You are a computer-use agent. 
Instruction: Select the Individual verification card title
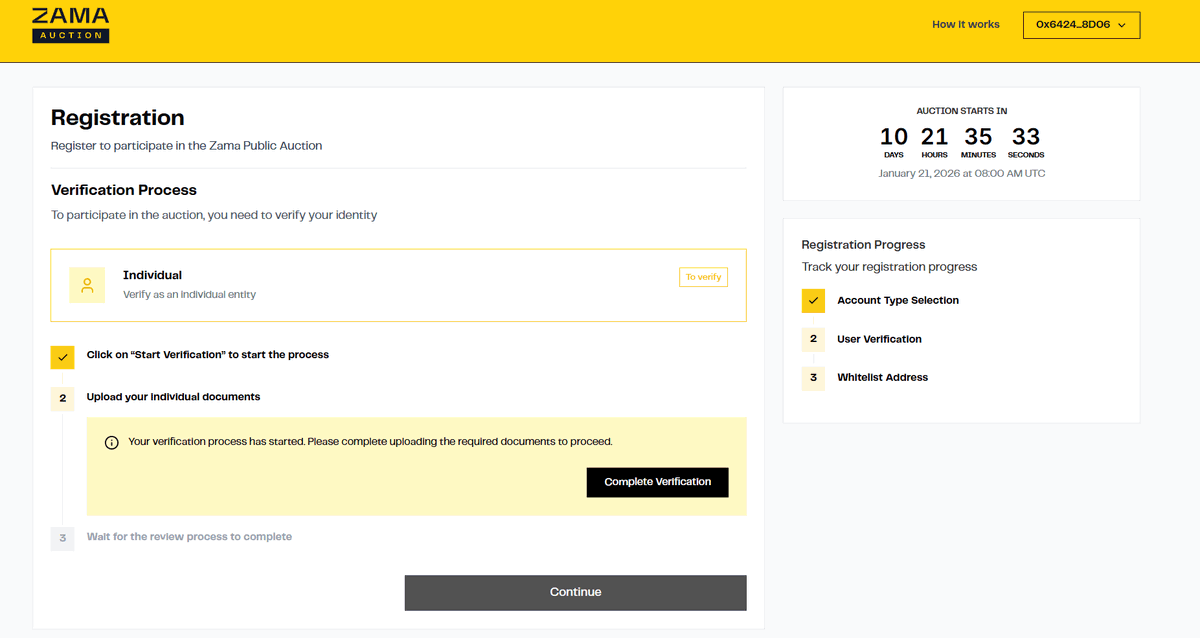point(152,275)
